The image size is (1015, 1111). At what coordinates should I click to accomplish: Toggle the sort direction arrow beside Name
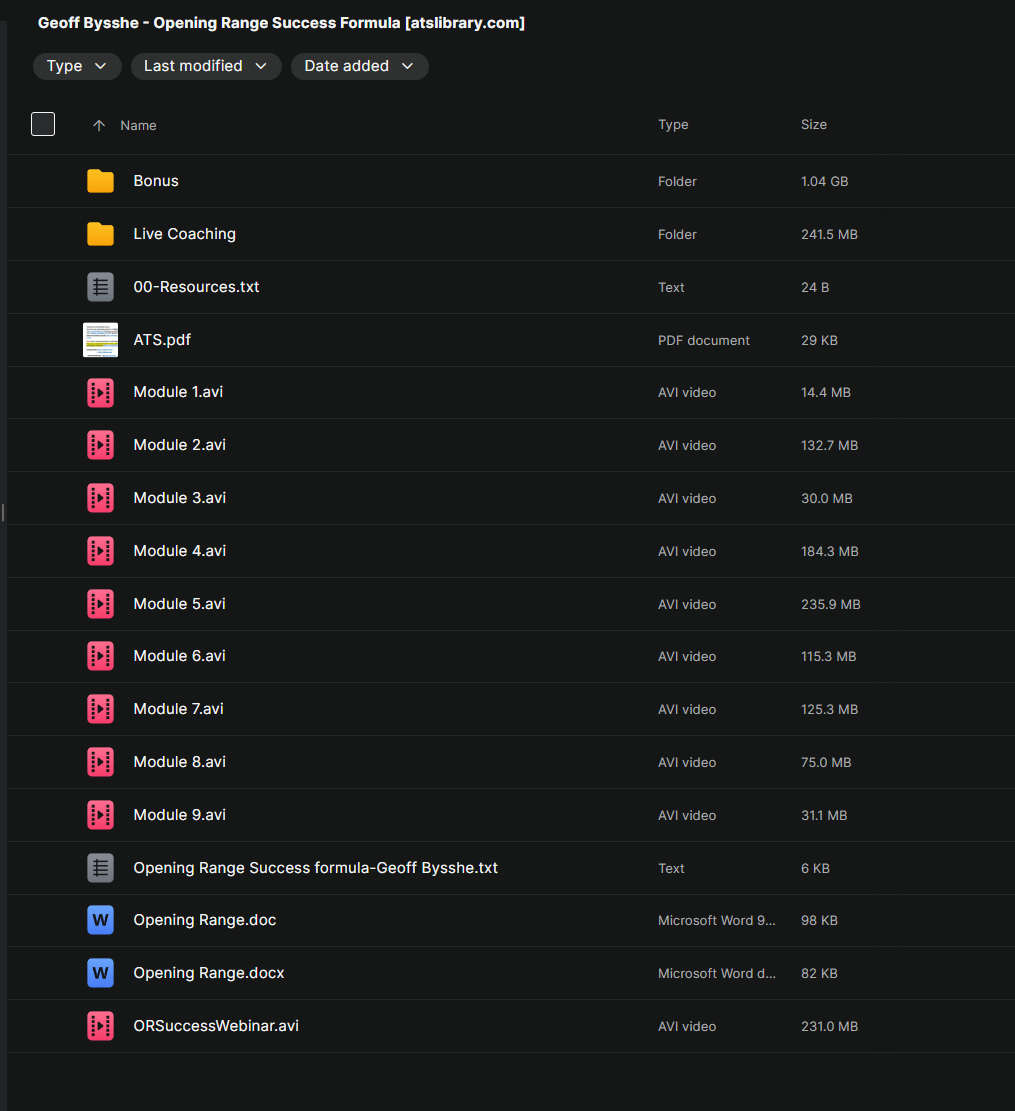98,125
